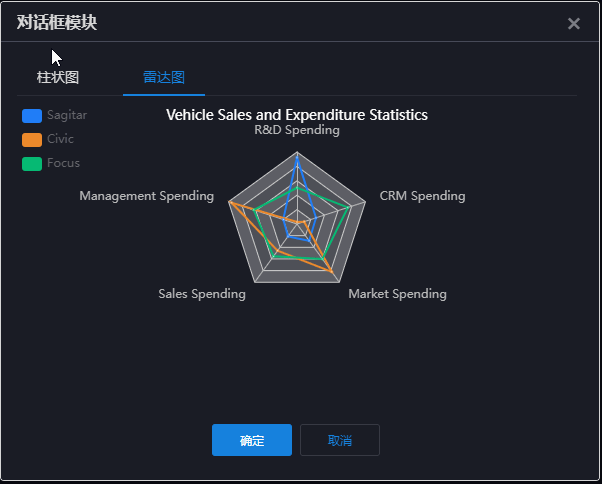Viewport: 602px width, 484px height.
Task: Click the Management Spending axis label
Action: coord(146,196)
